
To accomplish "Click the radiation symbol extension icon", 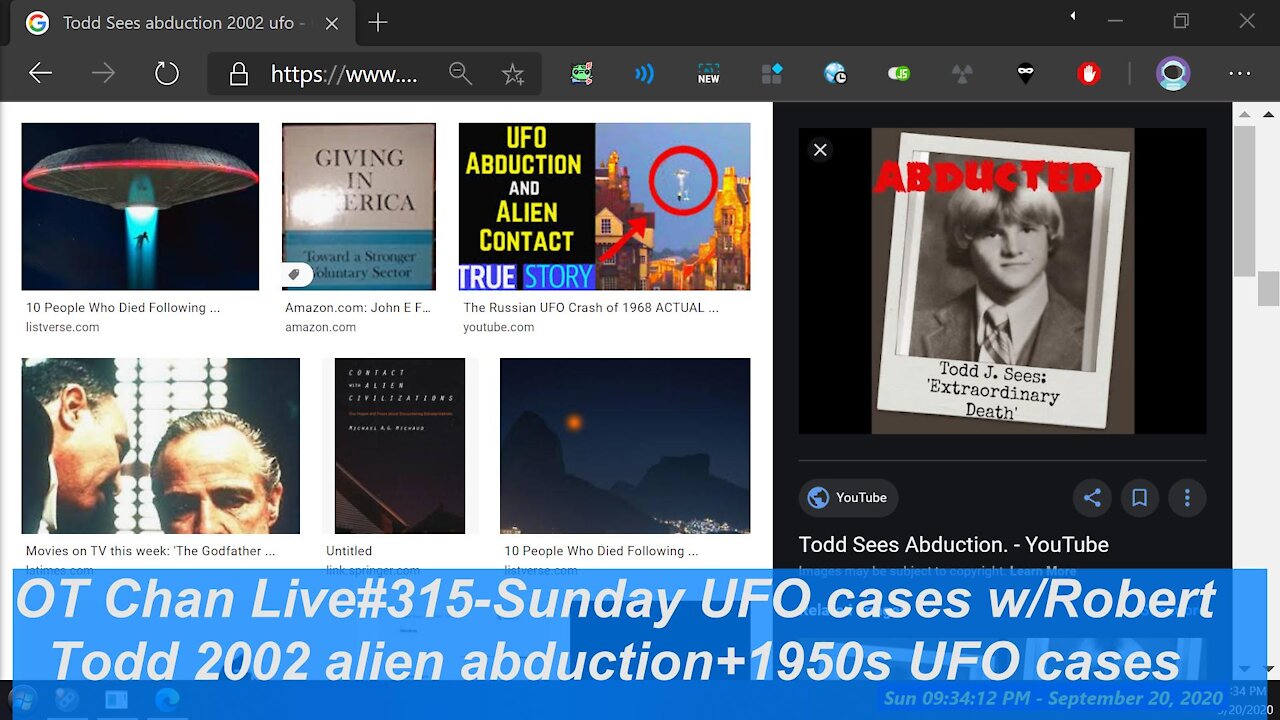I will (962, 73).
